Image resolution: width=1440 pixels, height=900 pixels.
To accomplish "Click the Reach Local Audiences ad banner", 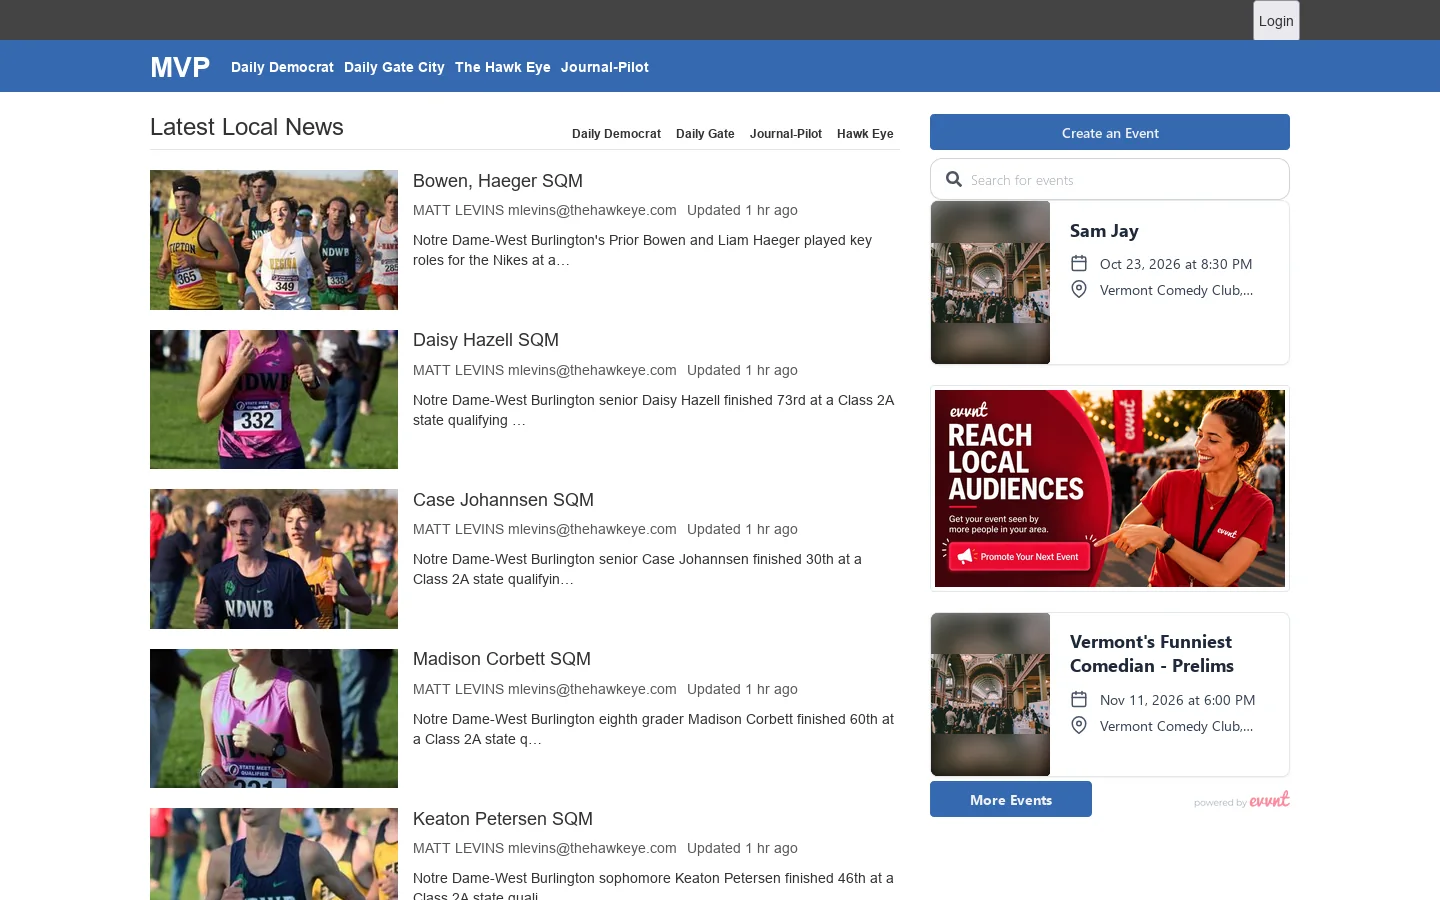I will coord(1110,488).
